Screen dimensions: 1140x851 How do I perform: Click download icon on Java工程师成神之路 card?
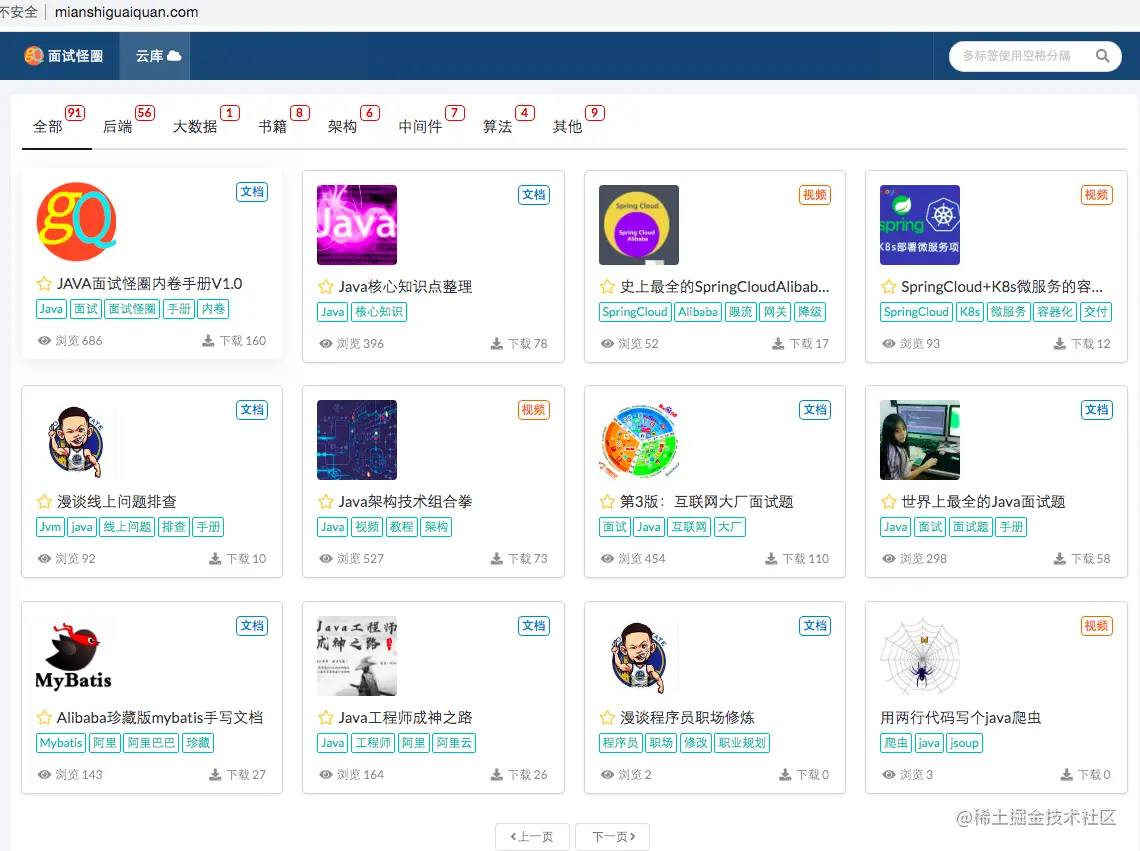(497, 775)
